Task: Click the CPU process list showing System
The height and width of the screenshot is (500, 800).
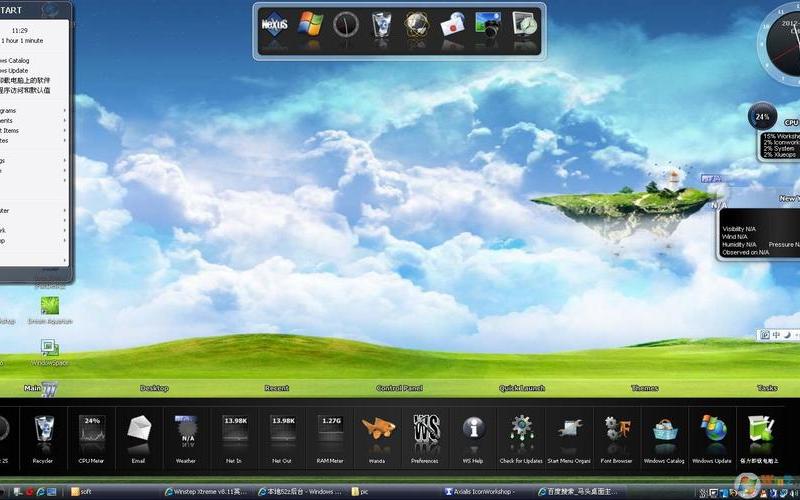Action: tap(779, 146)
